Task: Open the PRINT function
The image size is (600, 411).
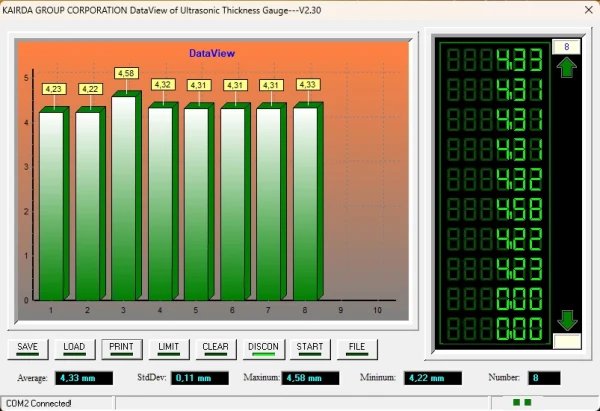Action: click(x=122, y=349)
